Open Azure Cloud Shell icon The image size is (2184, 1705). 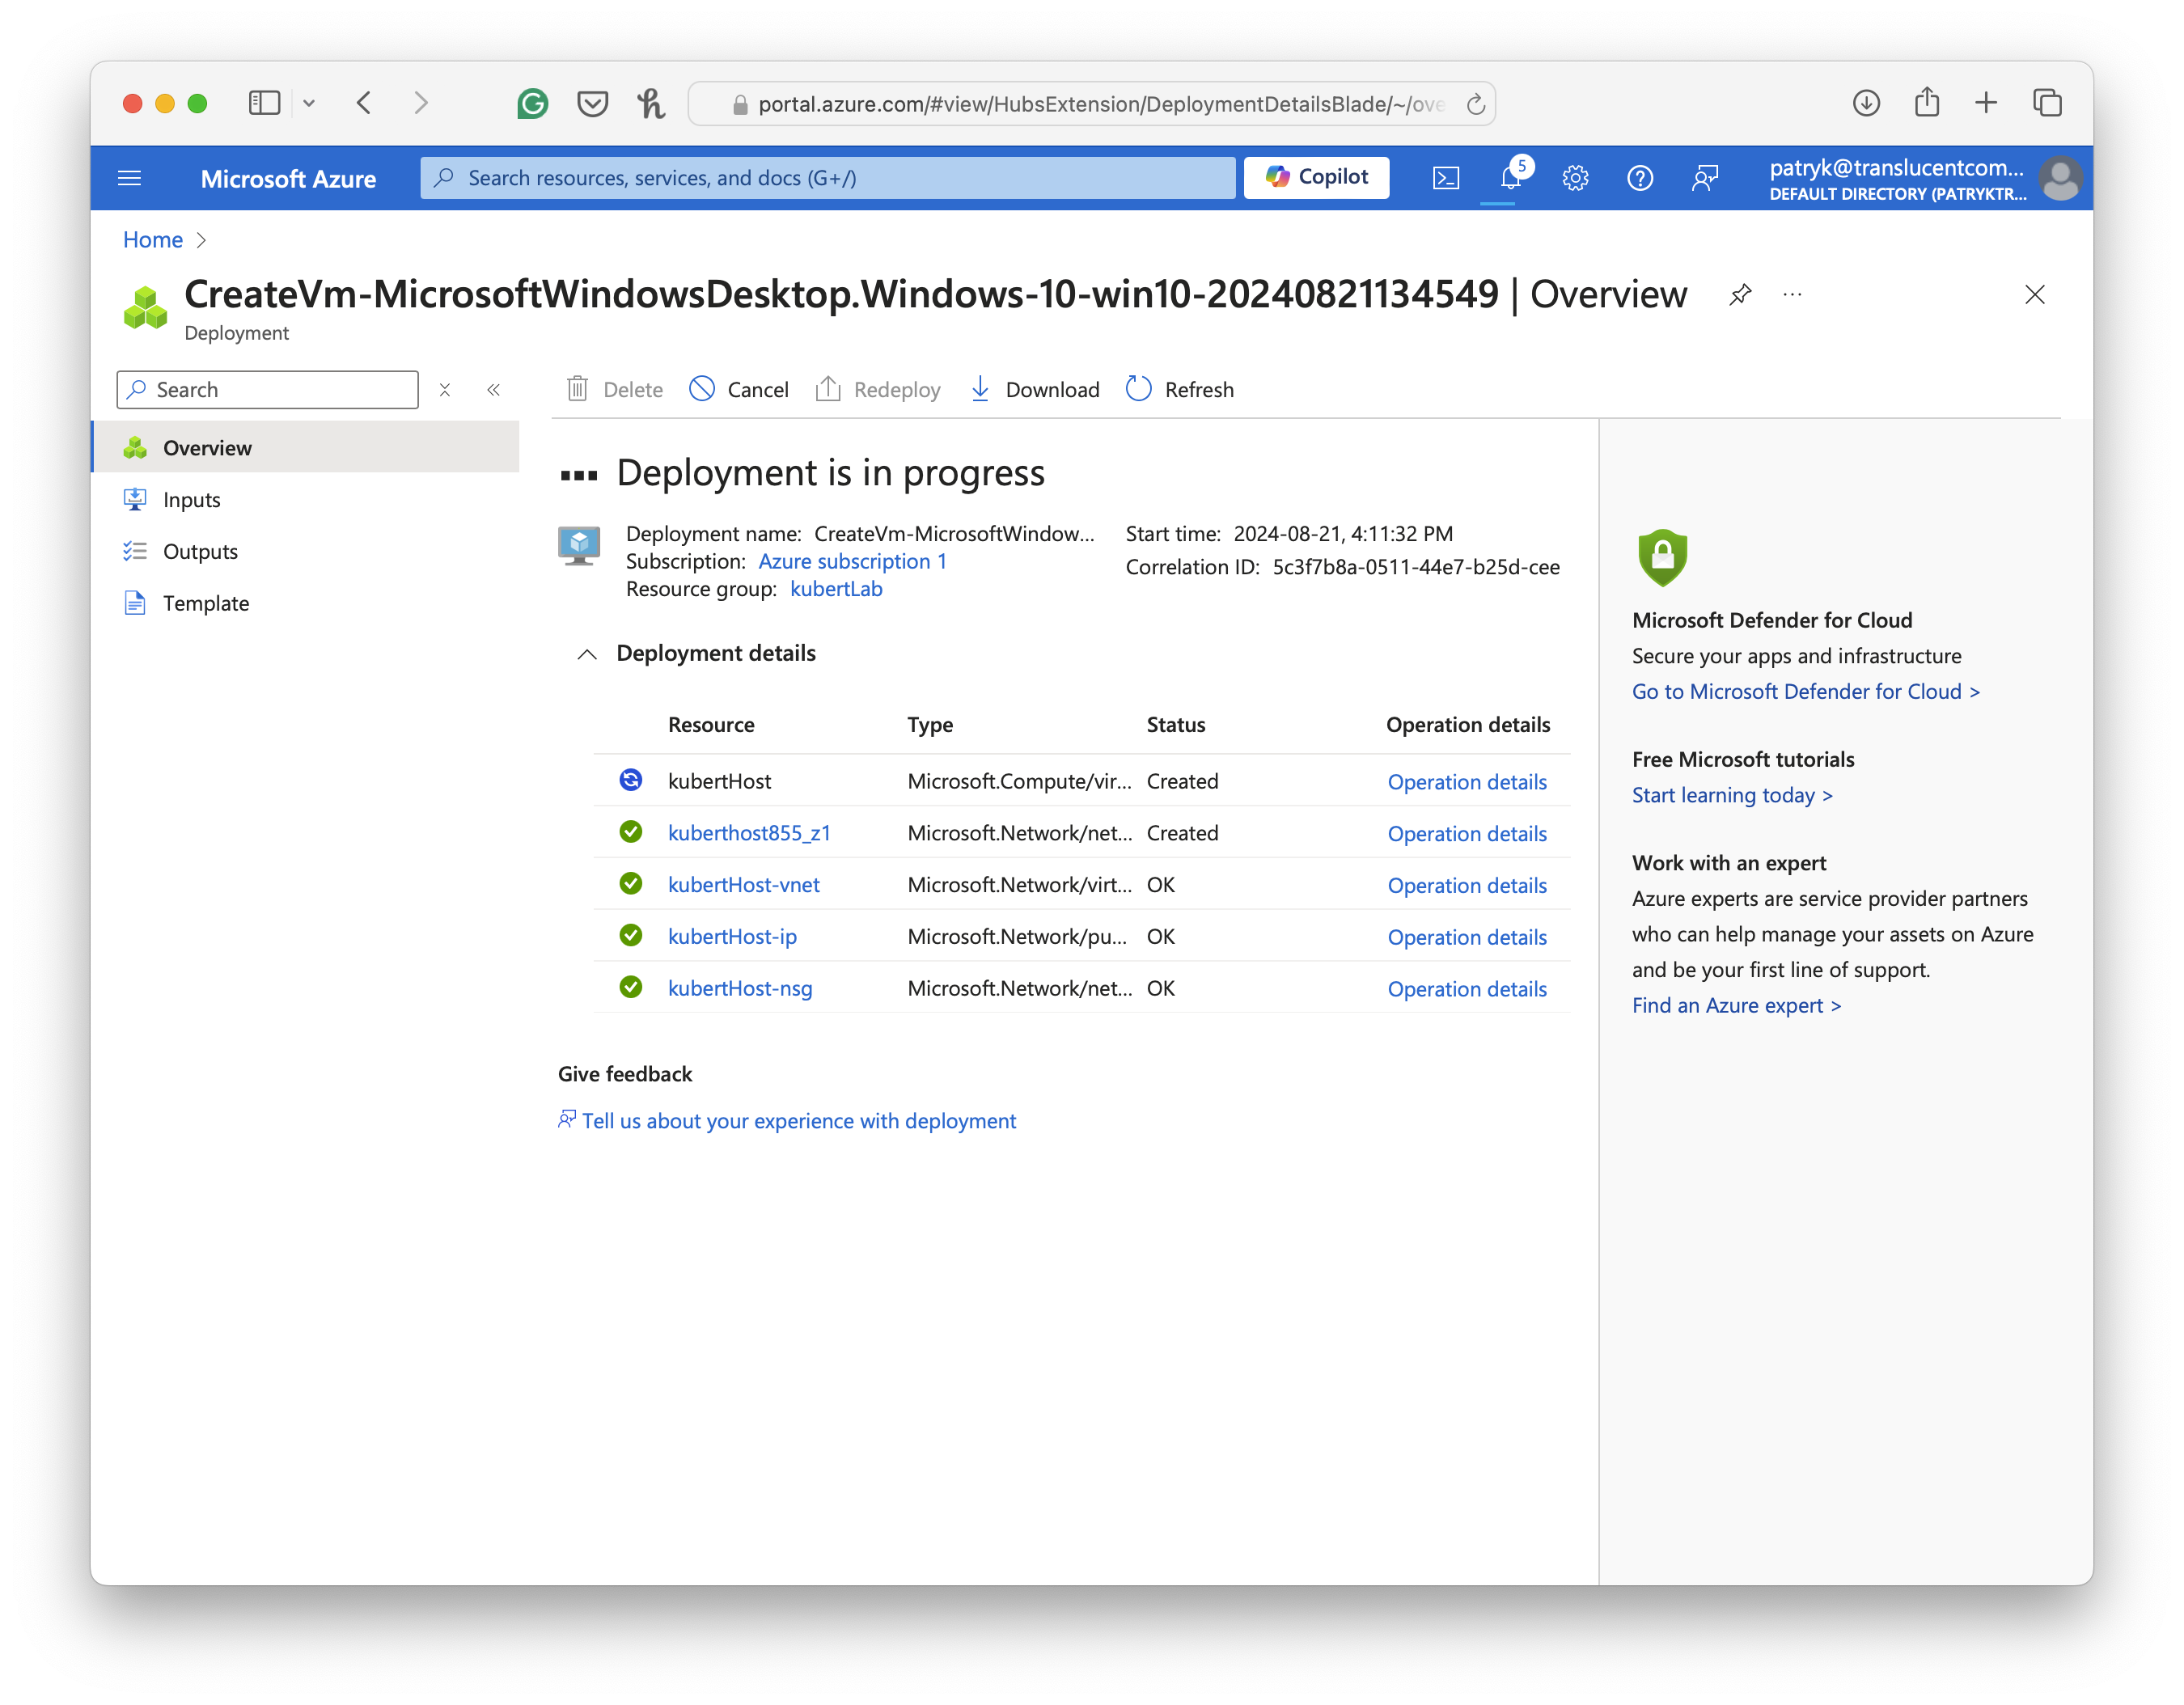(x=1446, y=178)
